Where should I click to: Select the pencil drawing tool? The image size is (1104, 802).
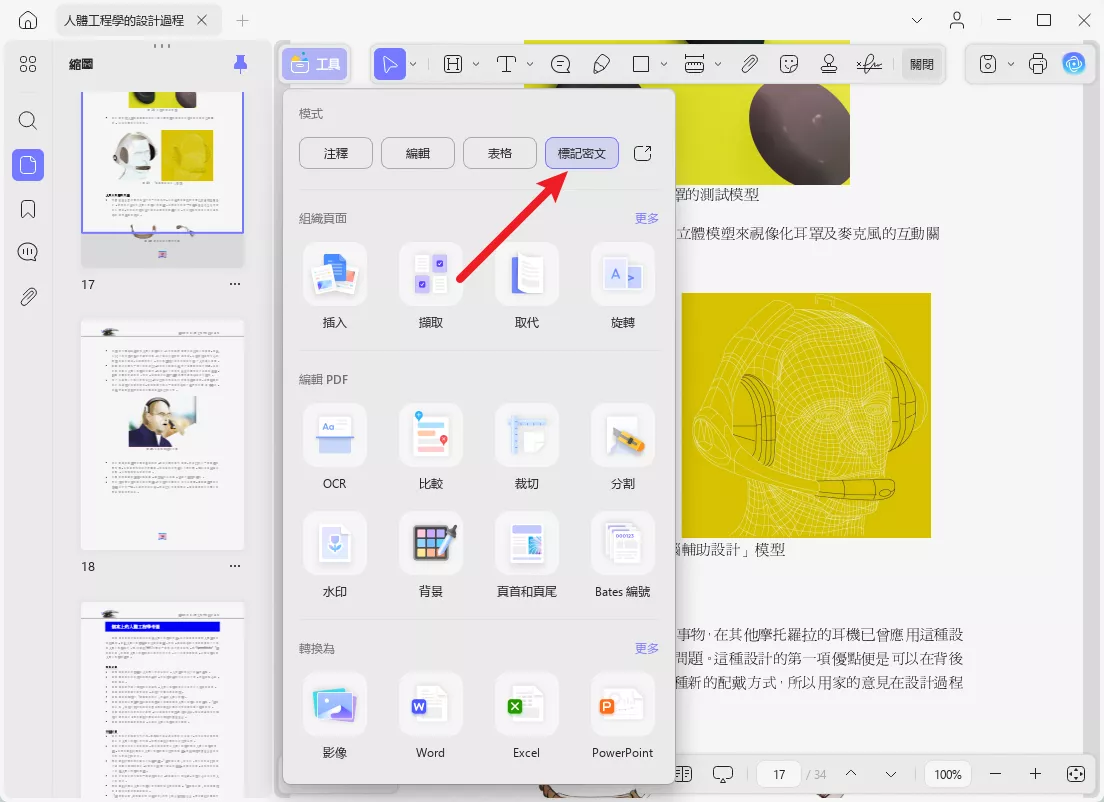601,64
